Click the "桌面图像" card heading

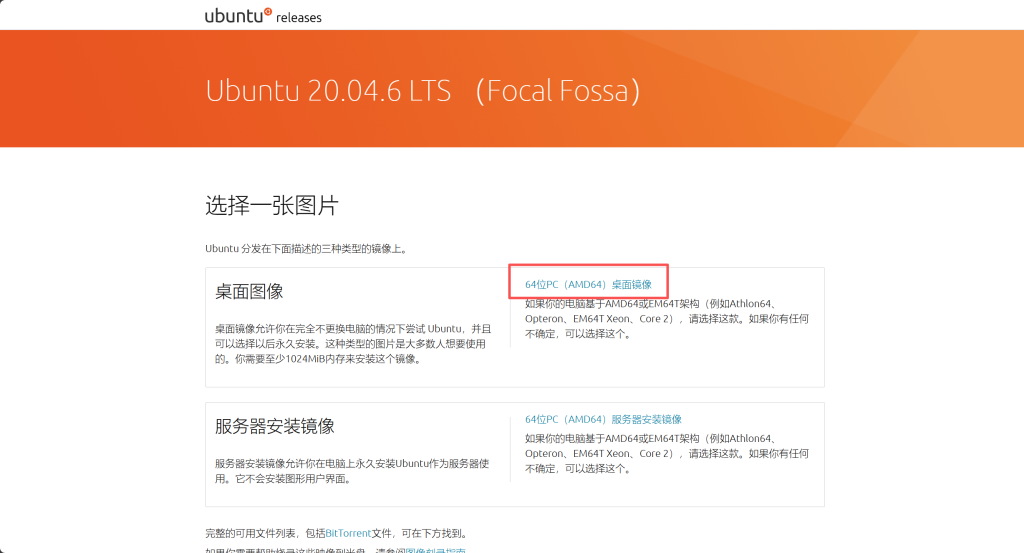(249, 291)
